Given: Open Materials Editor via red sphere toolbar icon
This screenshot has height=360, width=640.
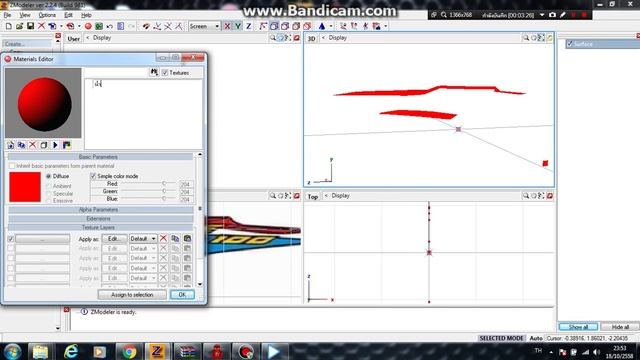Looking at the screenshot, I should 88,26.
